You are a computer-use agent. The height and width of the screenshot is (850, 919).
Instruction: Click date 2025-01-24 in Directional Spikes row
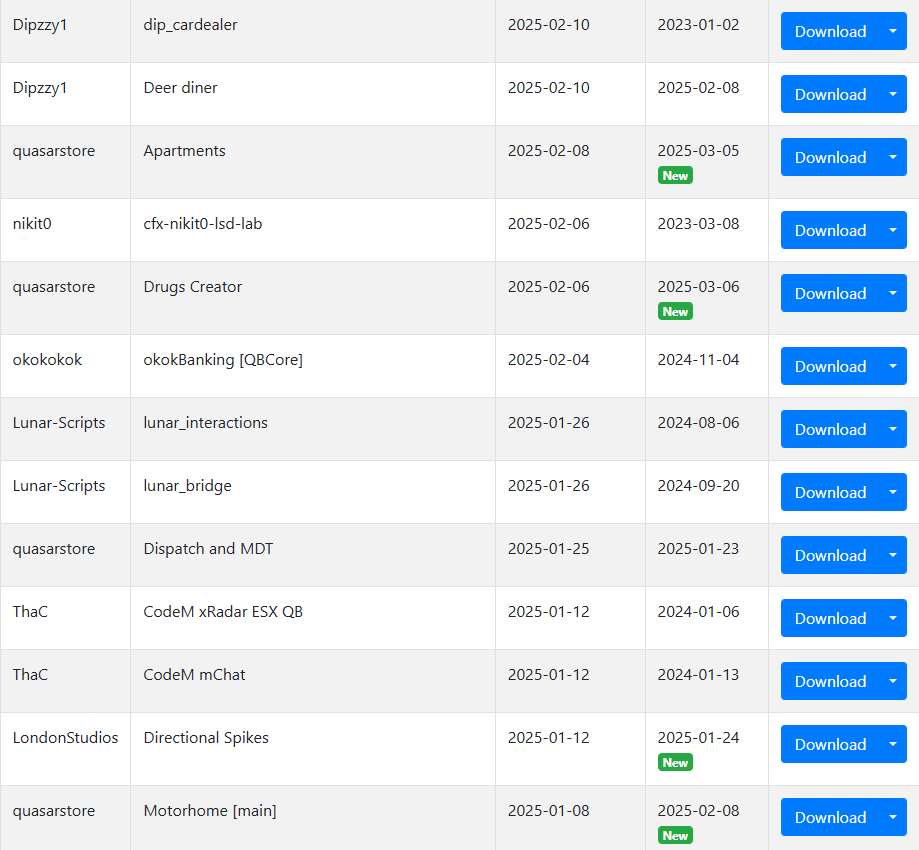(698, 737)
